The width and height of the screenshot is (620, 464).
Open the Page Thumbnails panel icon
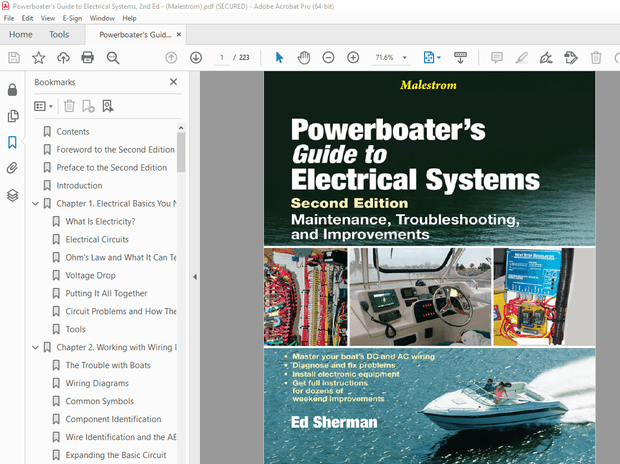point(13,116)
